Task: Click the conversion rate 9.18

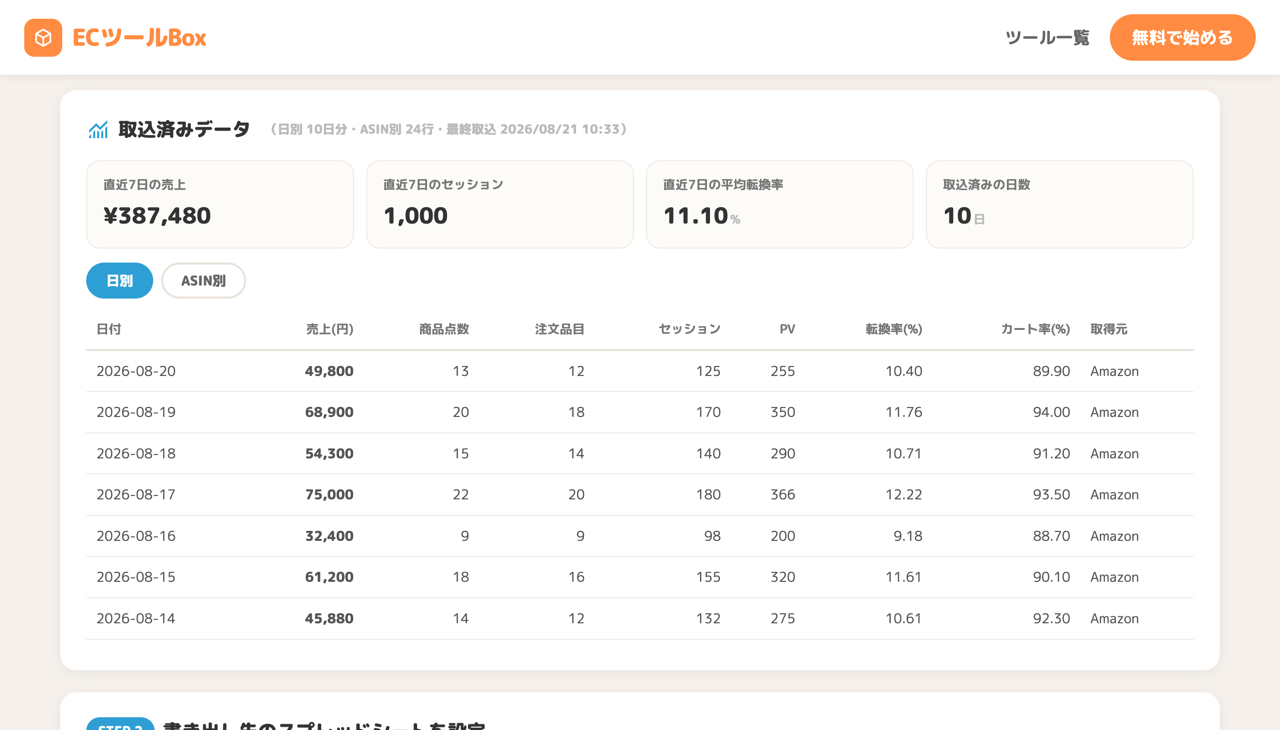Action: 908,536
